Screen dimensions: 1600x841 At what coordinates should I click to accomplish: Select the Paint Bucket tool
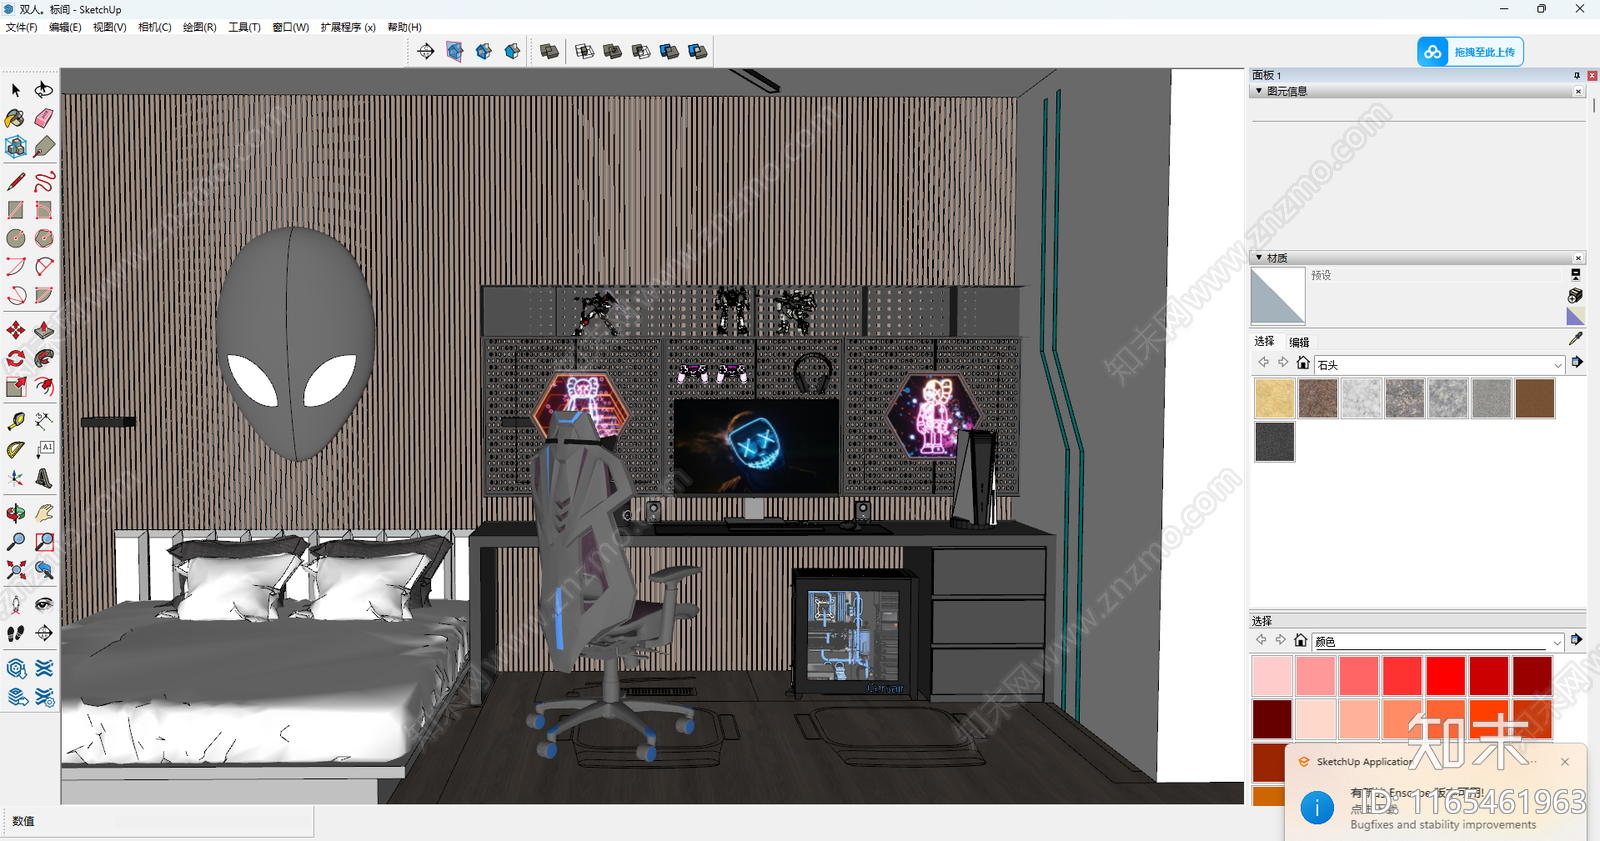16,119
